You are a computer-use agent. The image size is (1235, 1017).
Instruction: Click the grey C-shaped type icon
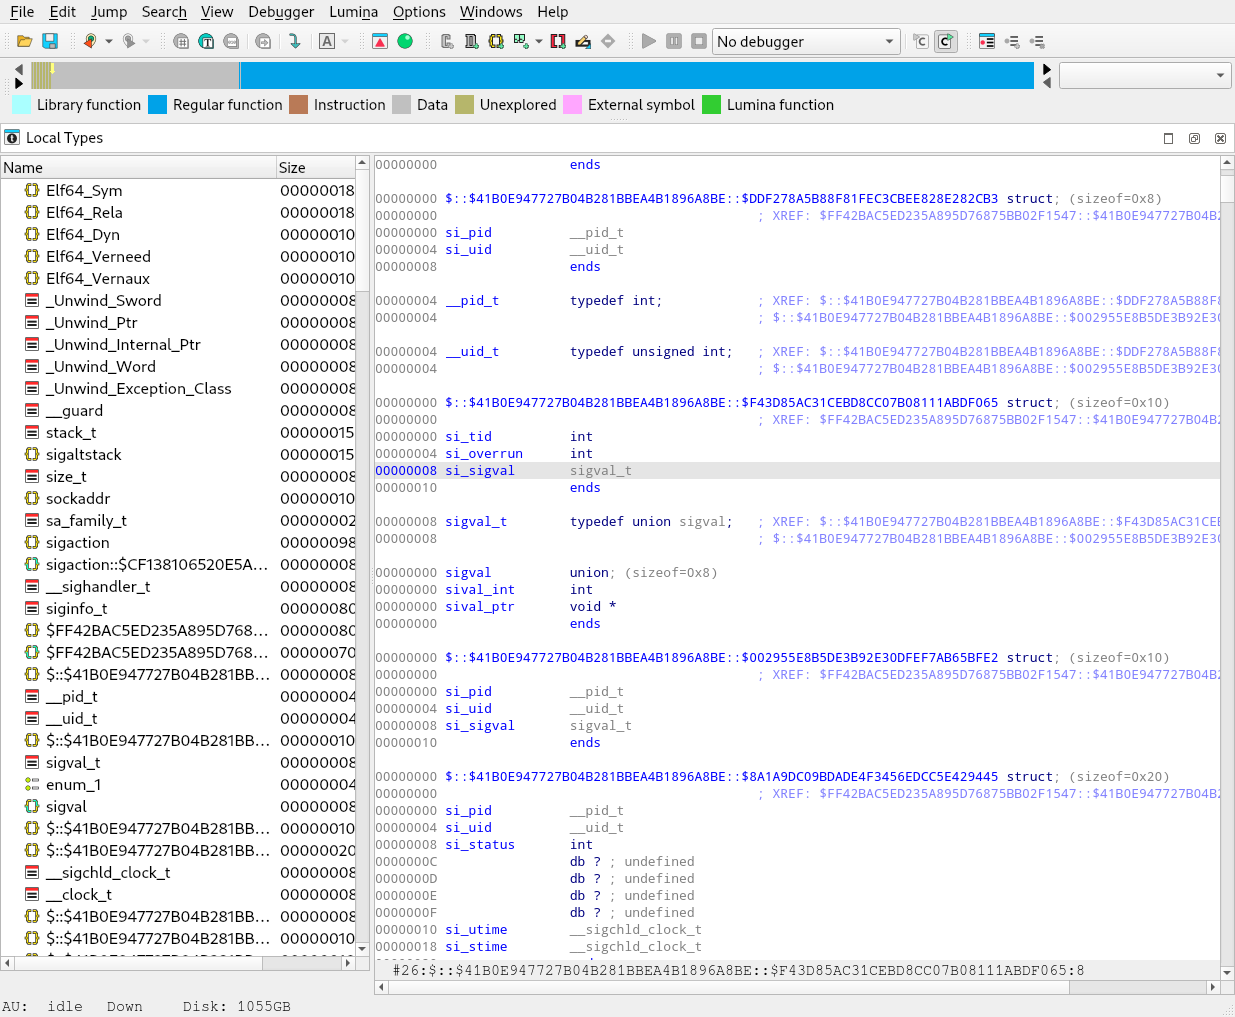[x=447, y=41]
